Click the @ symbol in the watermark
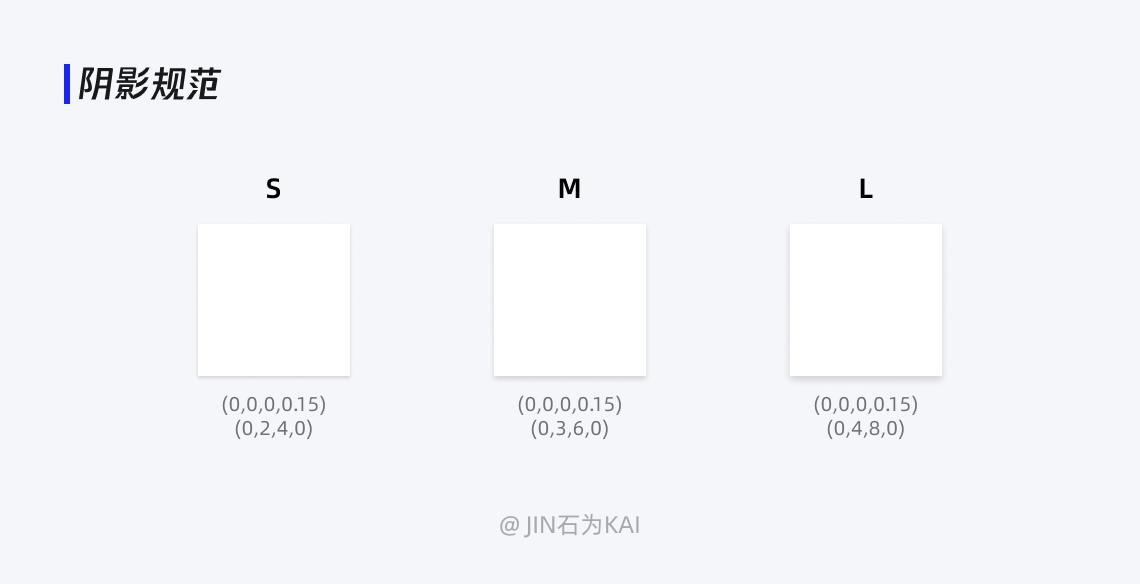Viewport: 1140px width, 584px height. coord(509,525)
